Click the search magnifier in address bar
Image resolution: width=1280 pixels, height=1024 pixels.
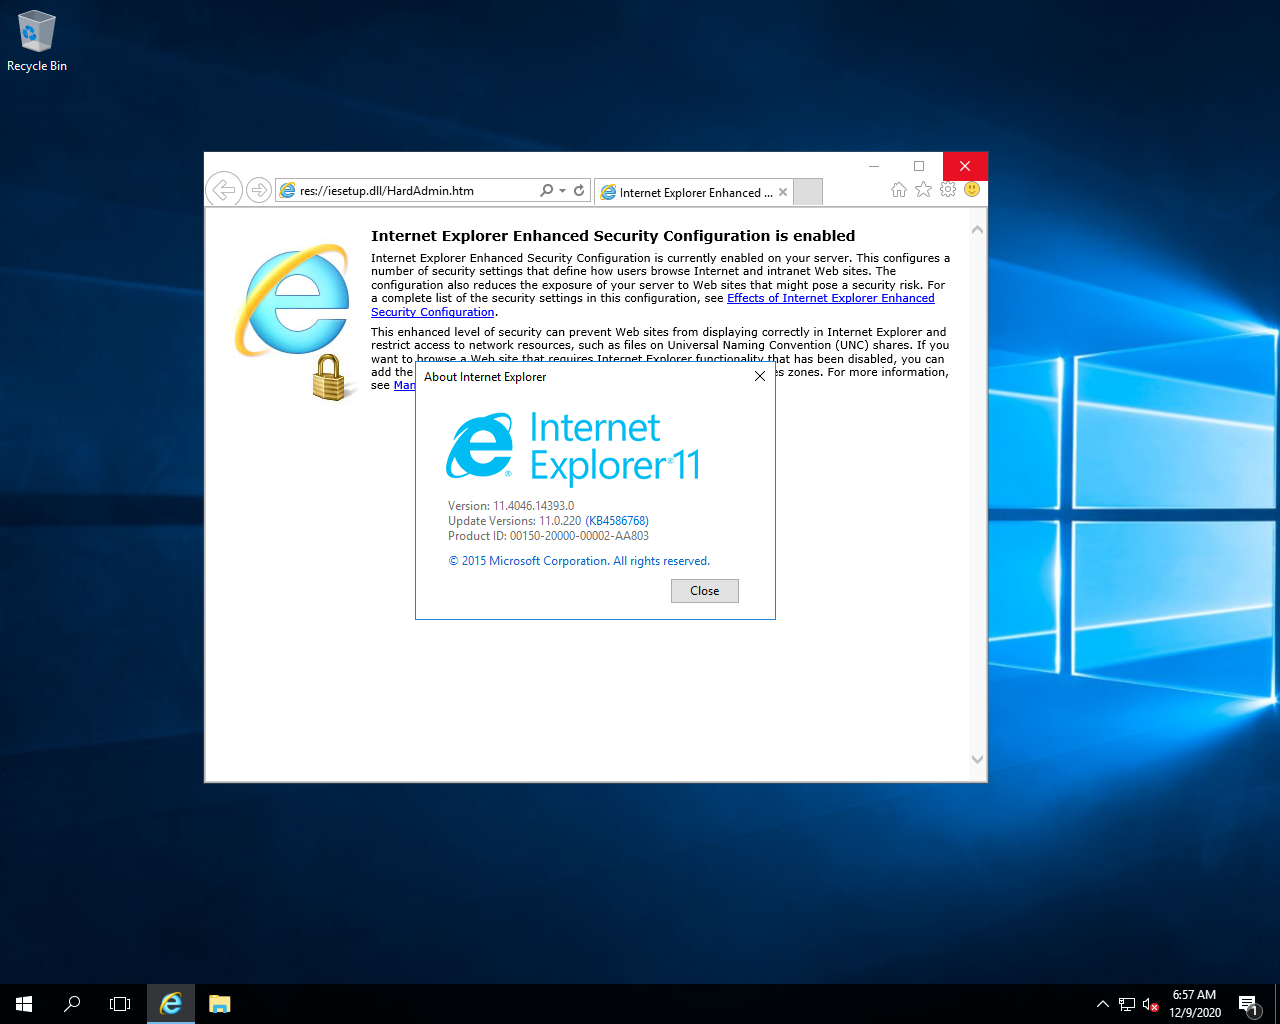pos(546,190)
